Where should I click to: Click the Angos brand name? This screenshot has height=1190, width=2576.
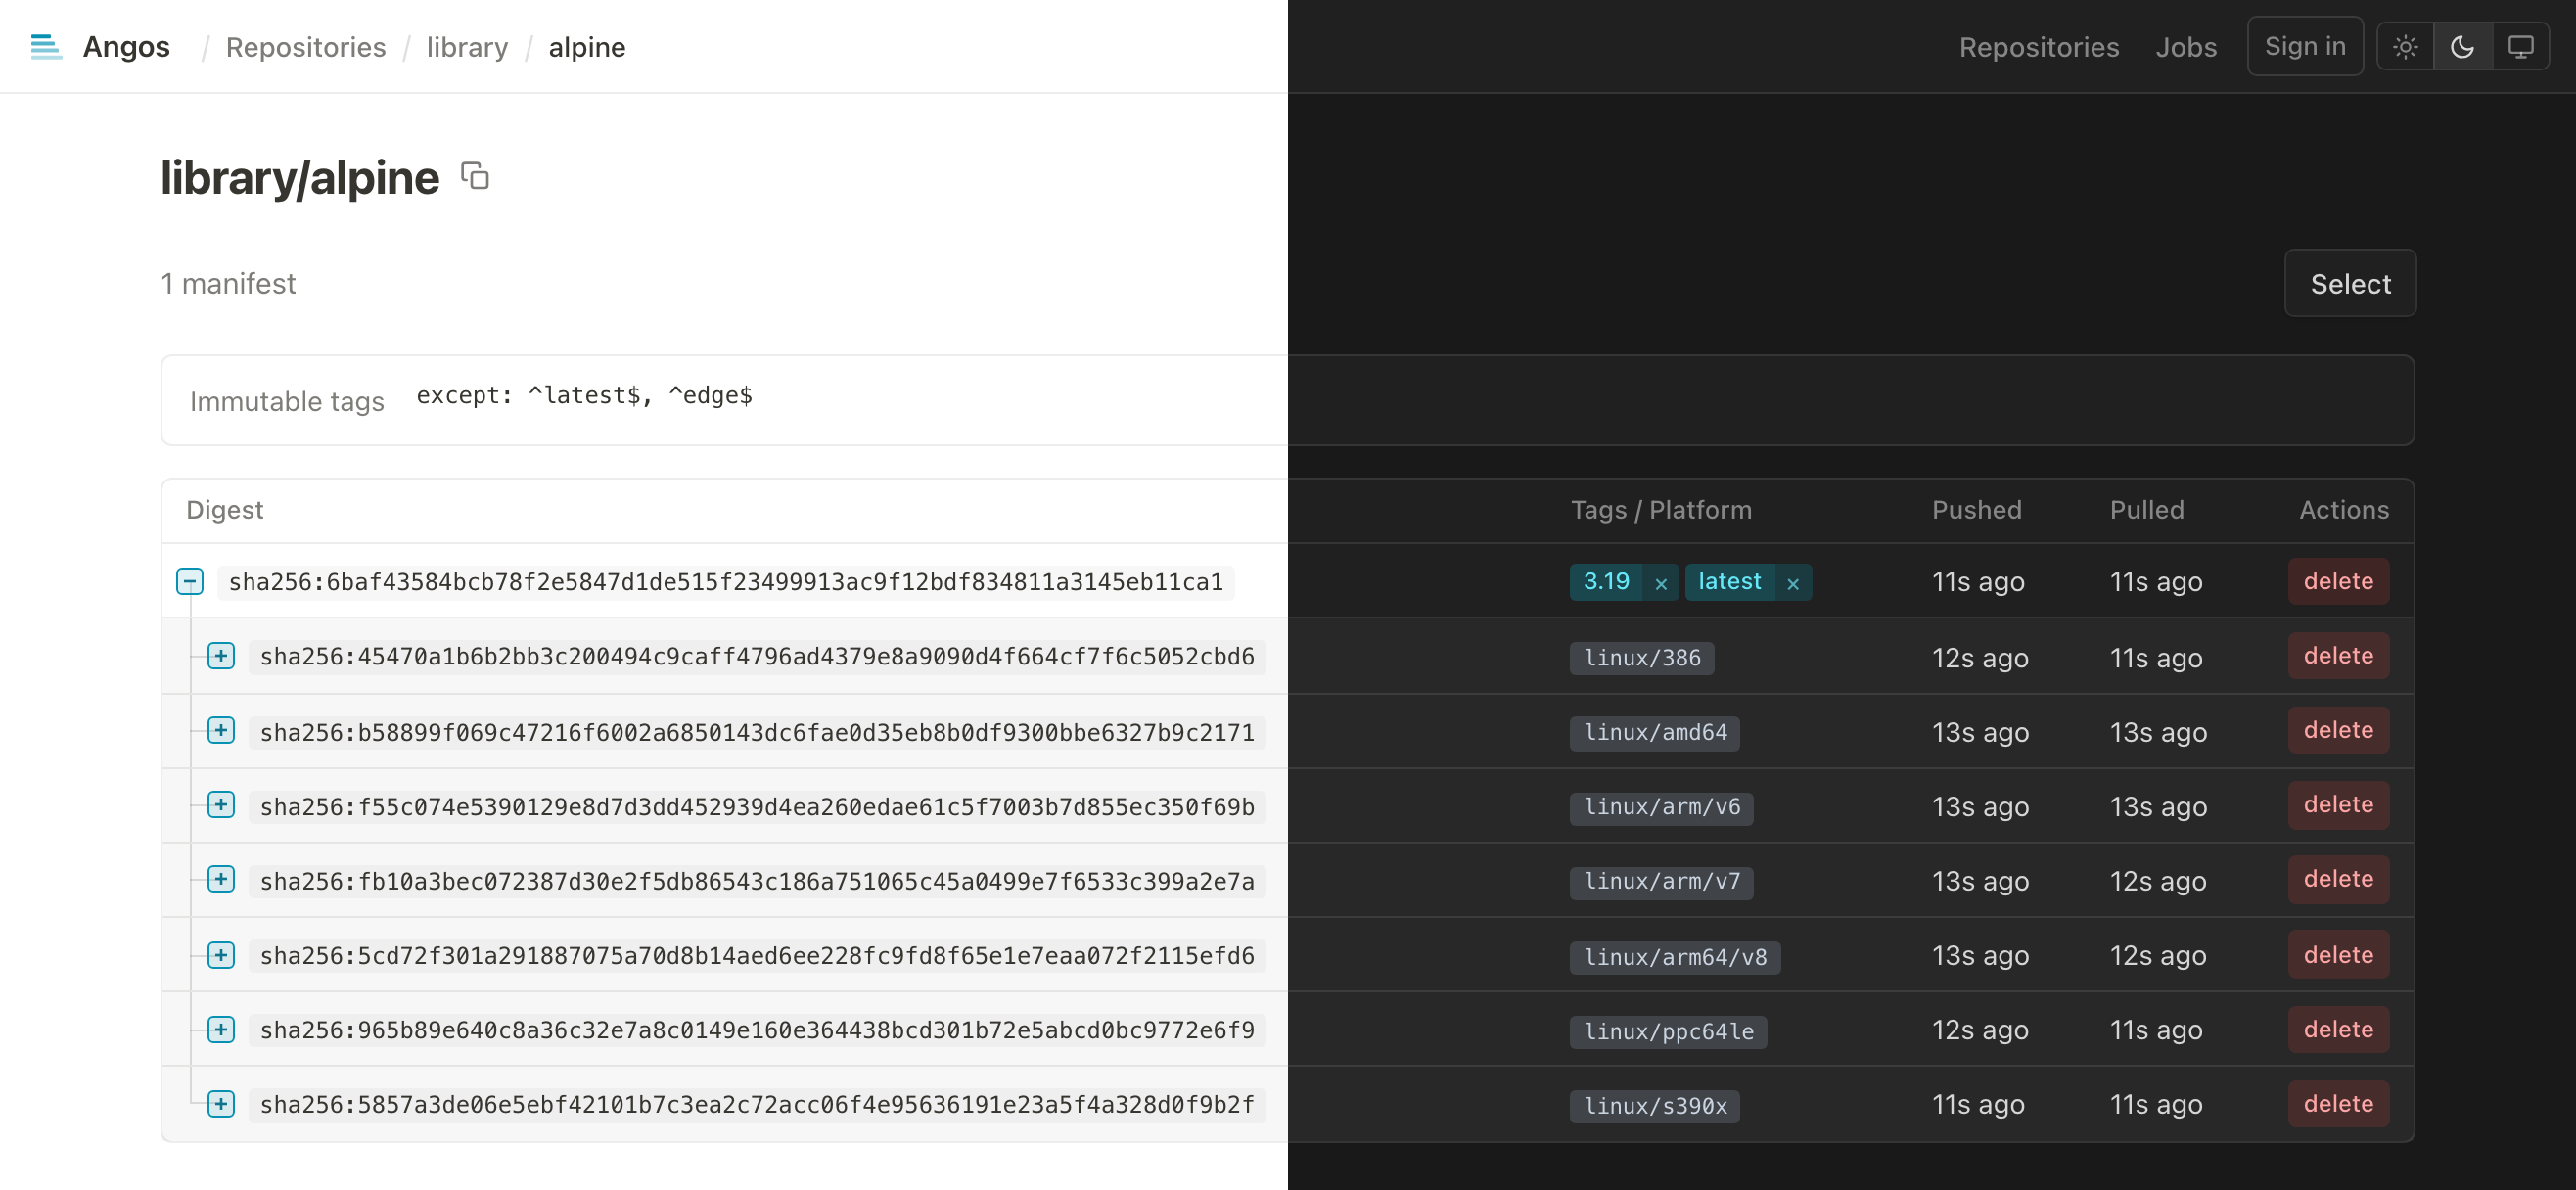(x=126, y=47)
